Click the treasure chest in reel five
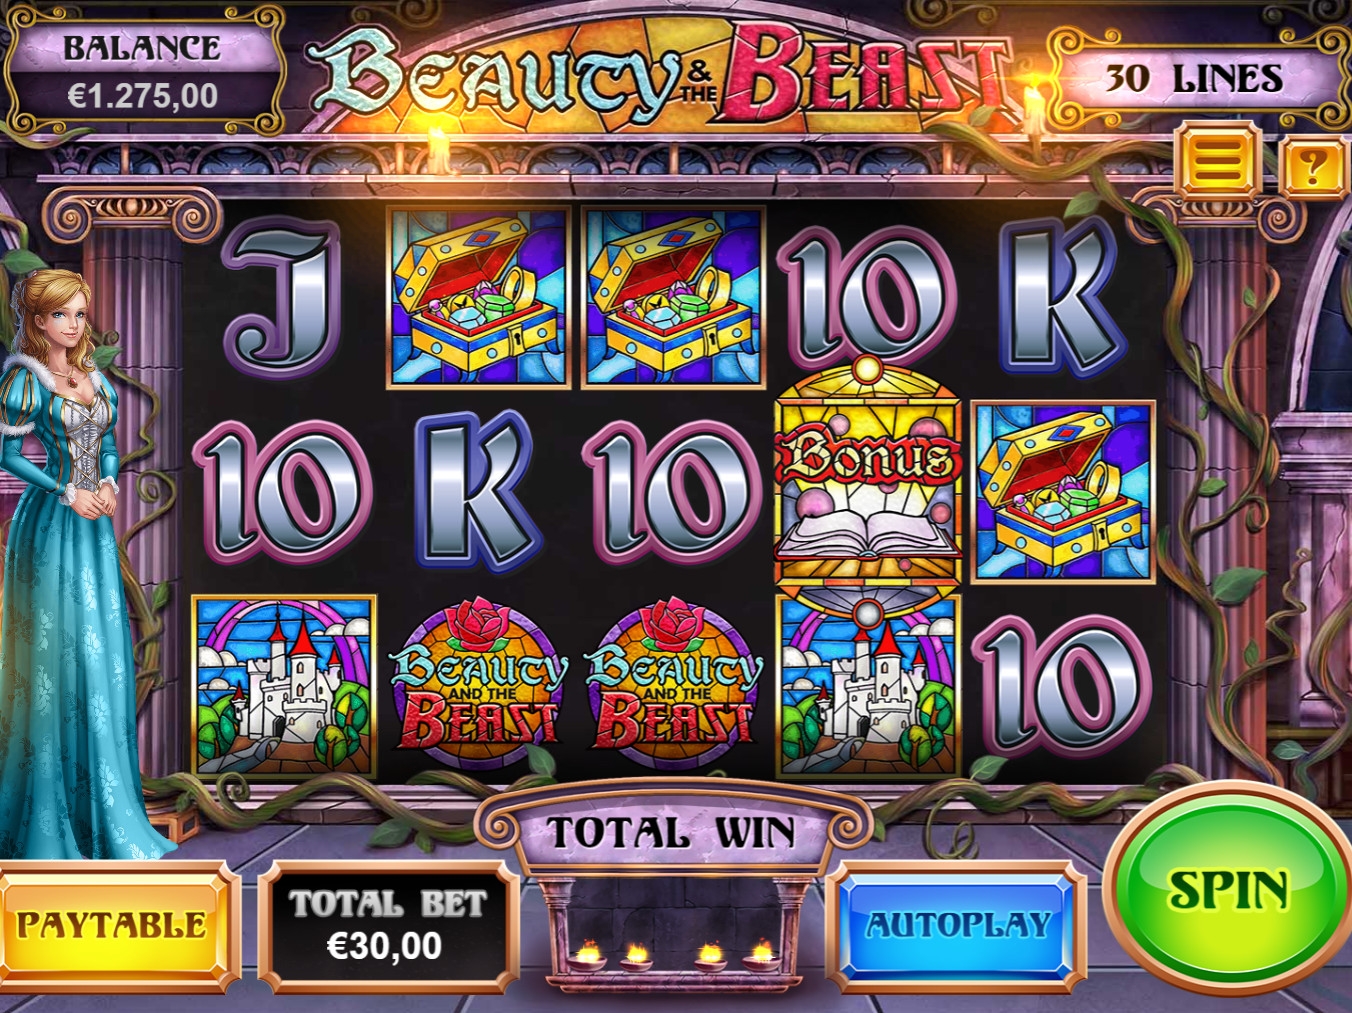The image size is (1352, 1013). click(1063, 492)
